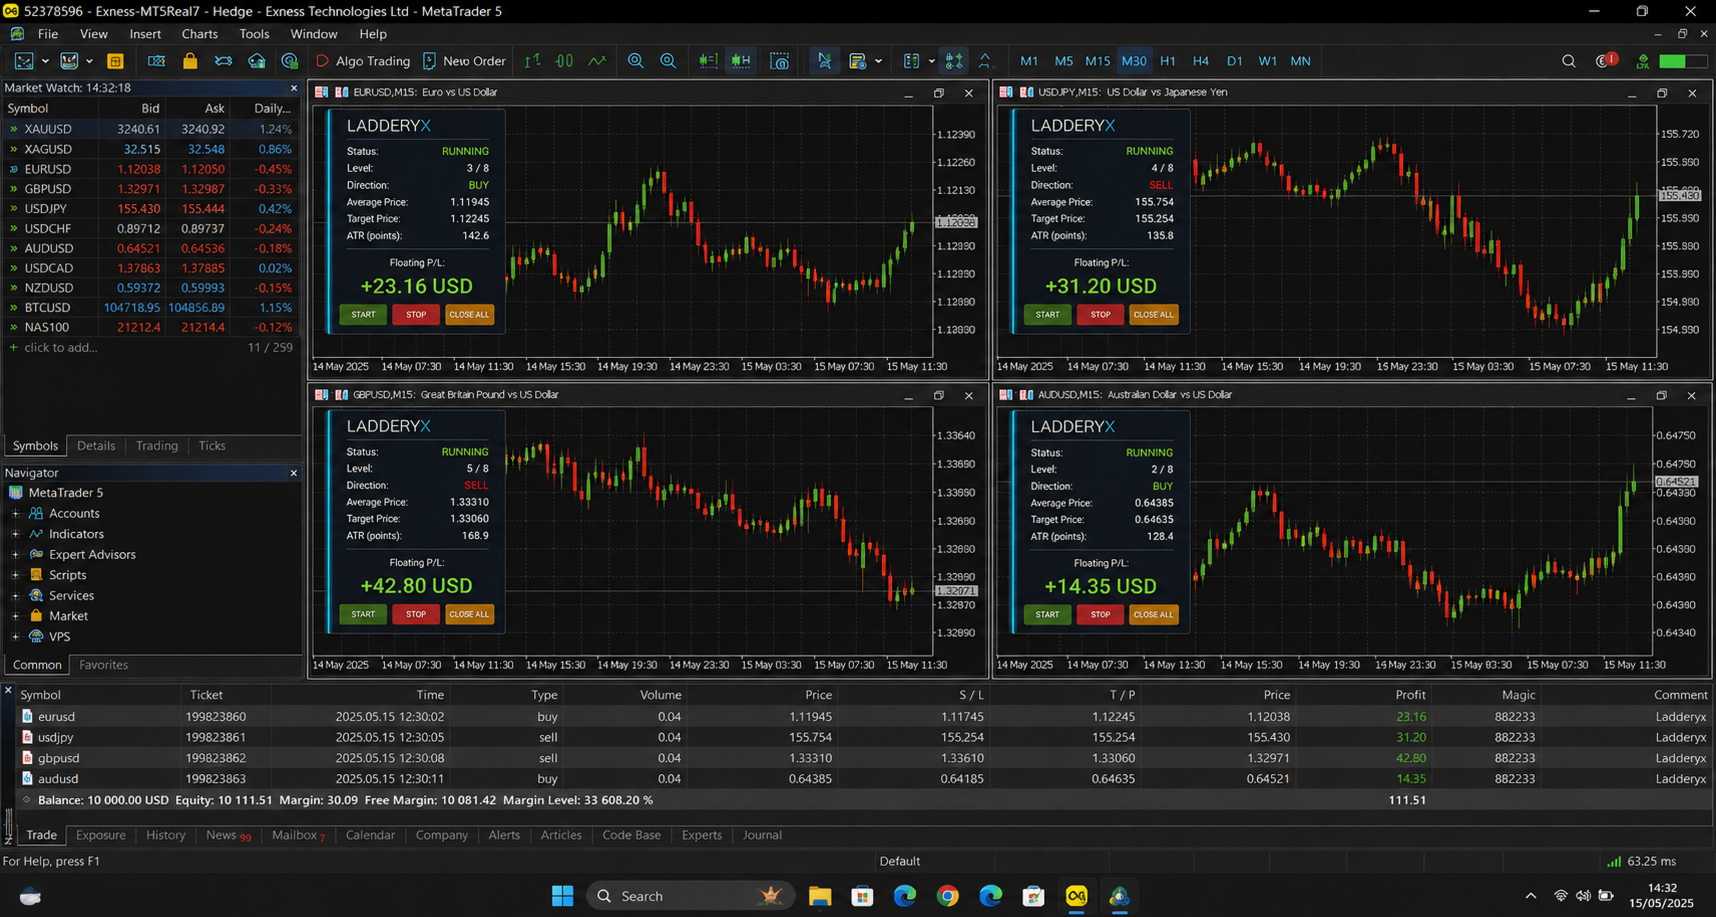Expand the Indicators node in Navigator
The height and width of the screenshot is (917, 1716).
tap(15, 534)
